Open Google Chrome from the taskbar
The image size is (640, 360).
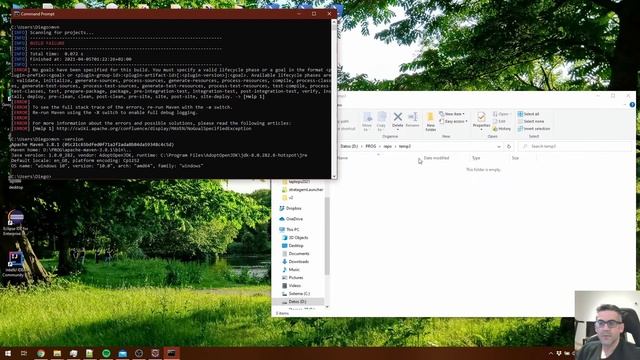coord(40,353)
